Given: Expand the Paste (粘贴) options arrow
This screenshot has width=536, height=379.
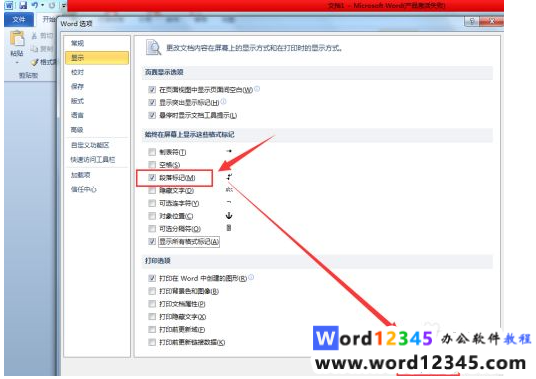Looking at the screenshot, I should coord(17,63).
